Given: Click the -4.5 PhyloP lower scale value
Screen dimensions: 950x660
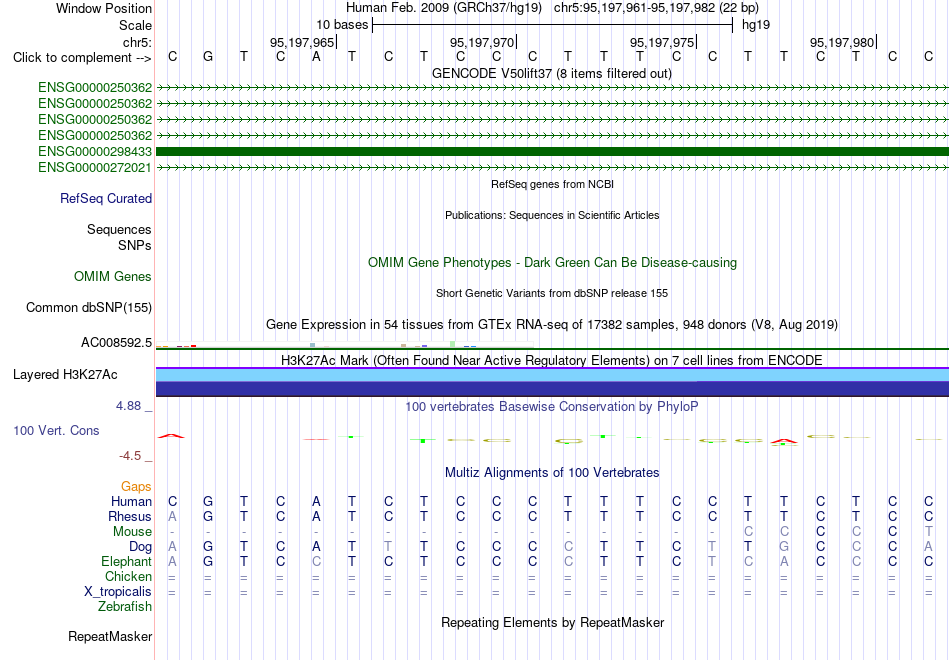Looking at the screenshot, I should click(130, 456).
